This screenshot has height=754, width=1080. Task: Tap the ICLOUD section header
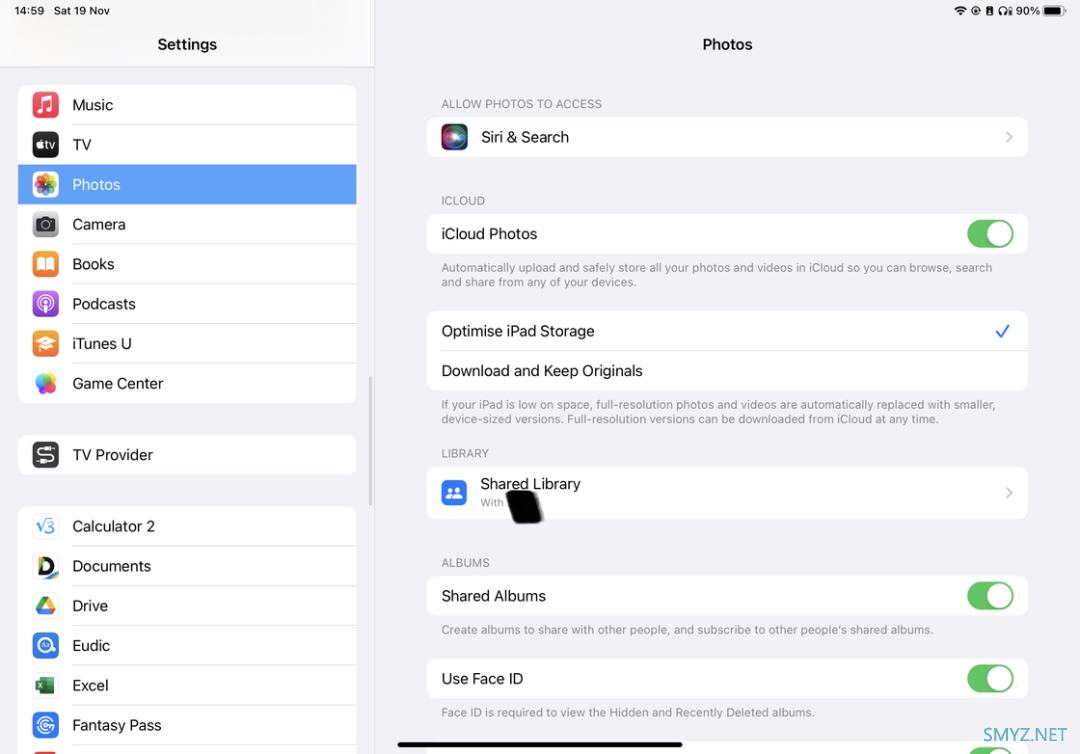[463, 201]
